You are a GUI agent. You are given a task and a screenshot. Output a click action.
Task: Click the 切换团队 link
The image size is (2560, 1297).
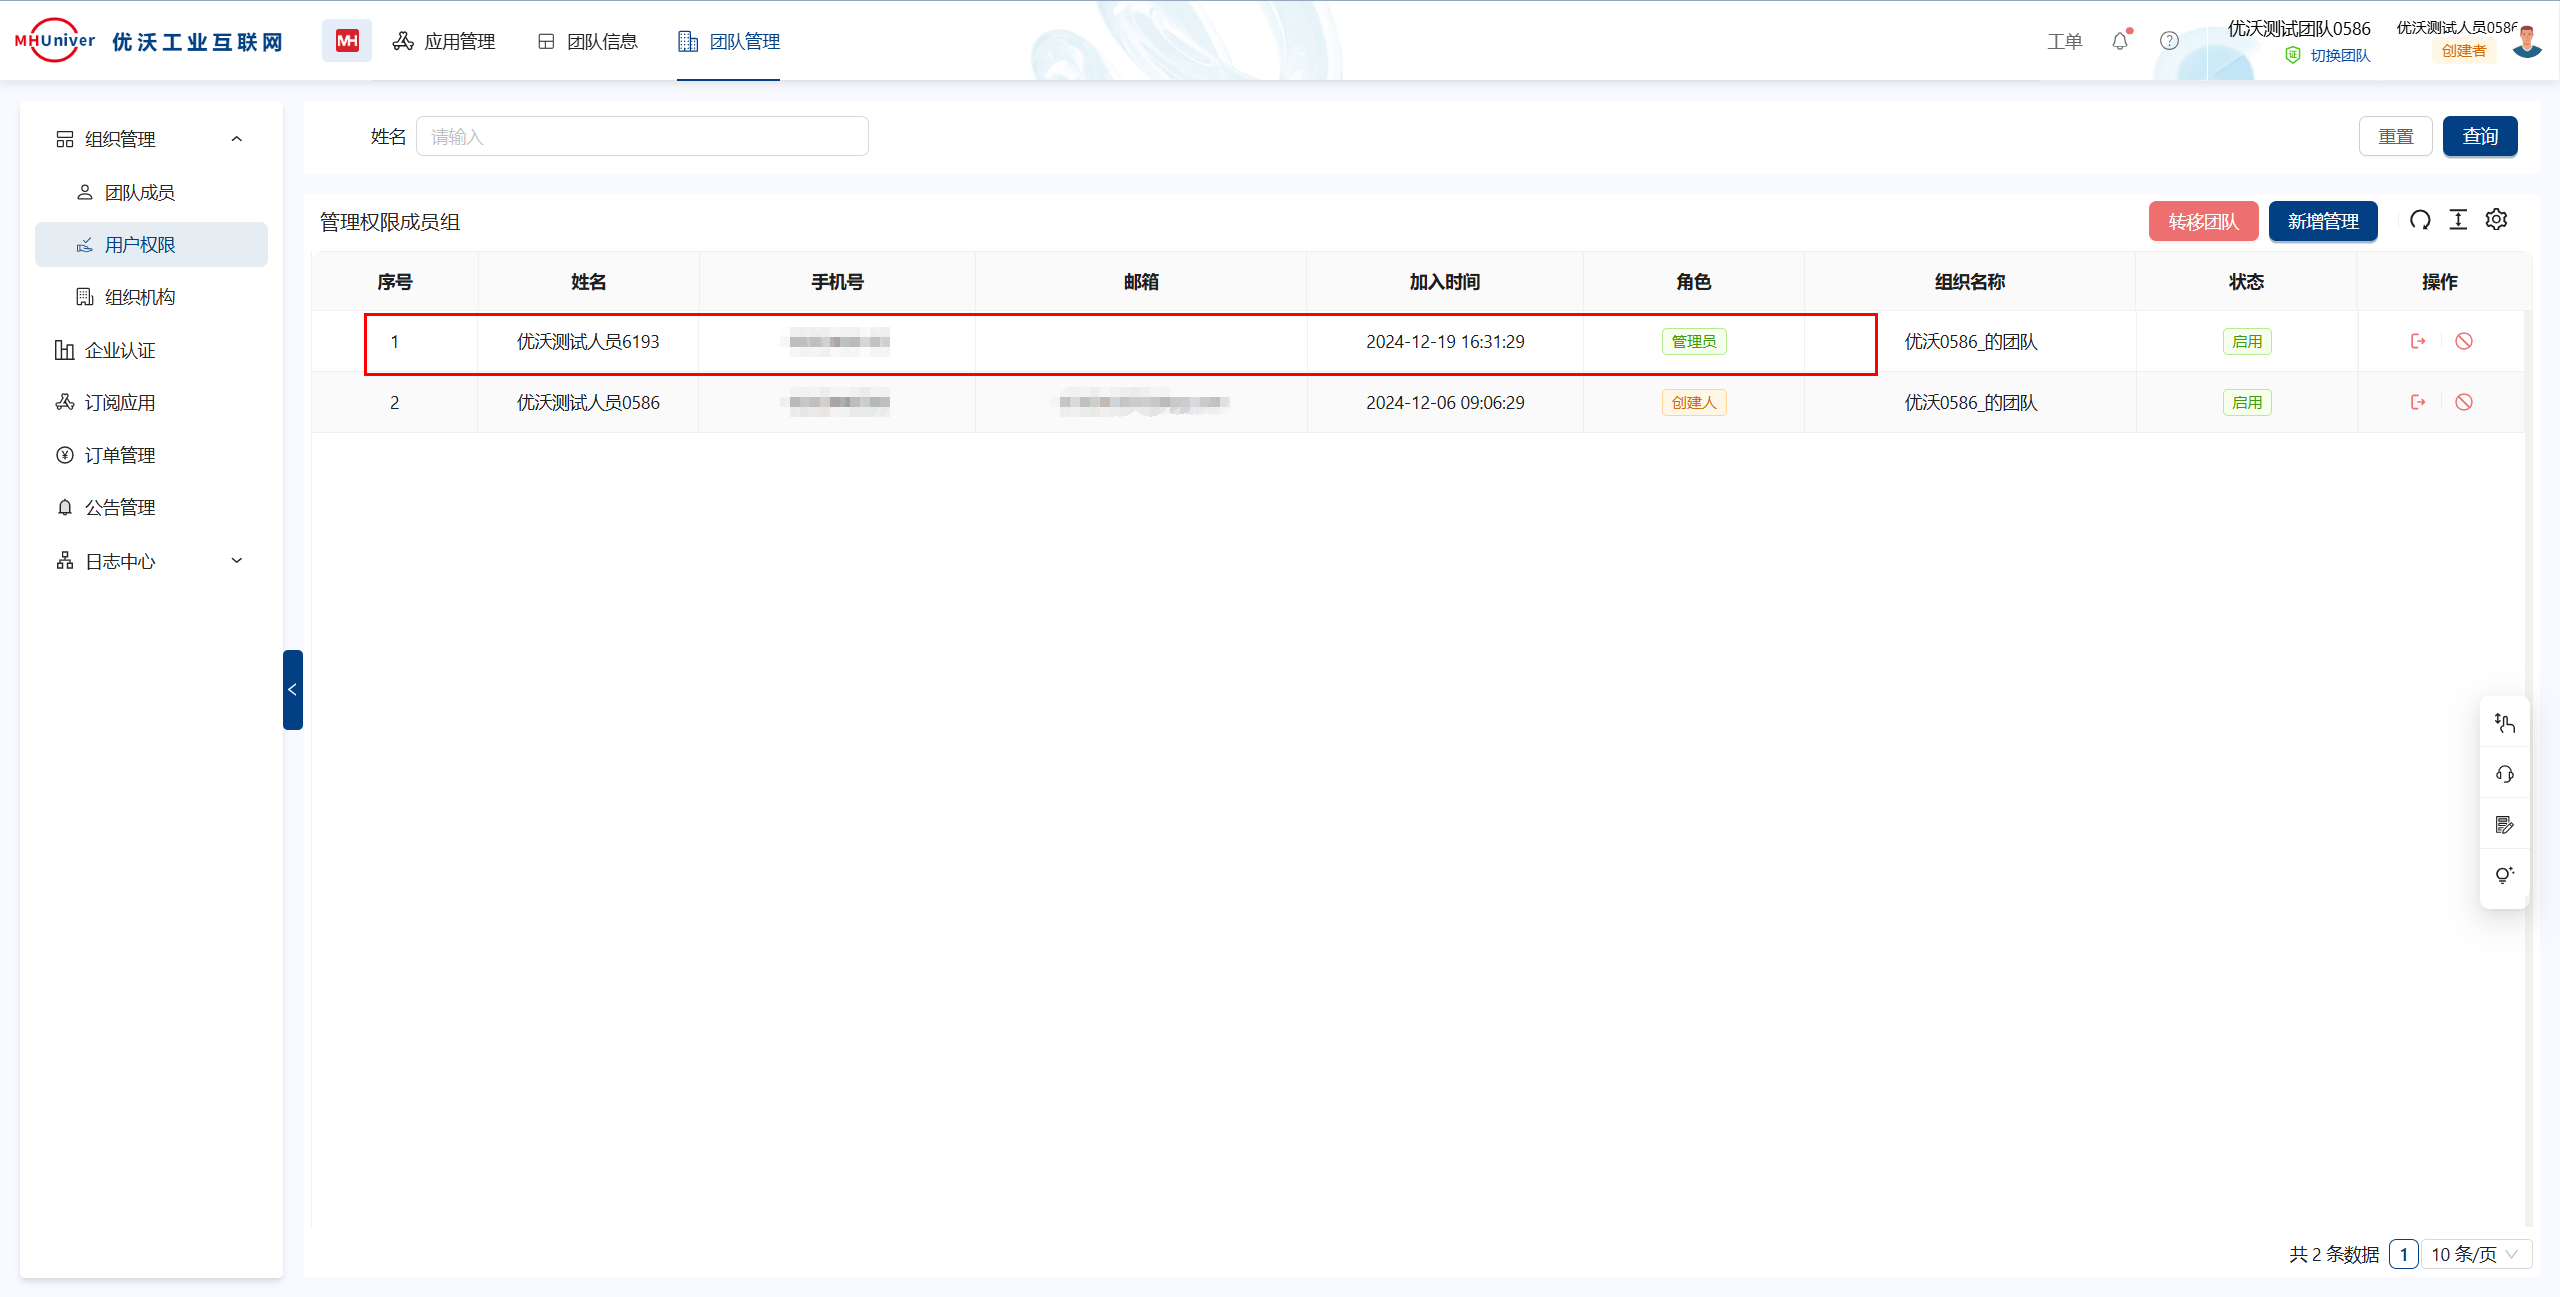[x=2339, y=56]
